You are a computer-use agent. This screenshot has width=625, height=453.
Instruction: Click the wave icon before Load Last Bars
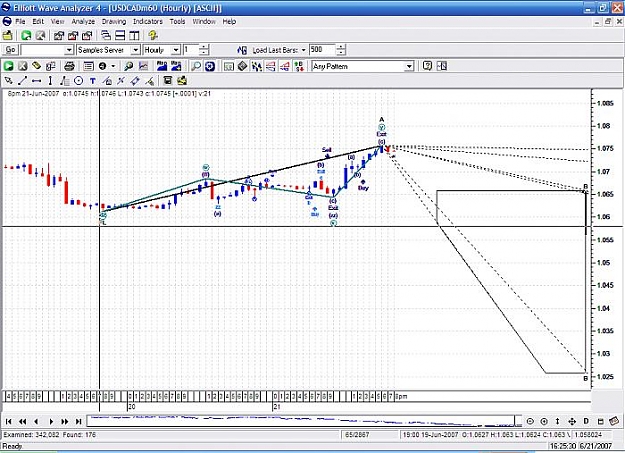[242, 50]
